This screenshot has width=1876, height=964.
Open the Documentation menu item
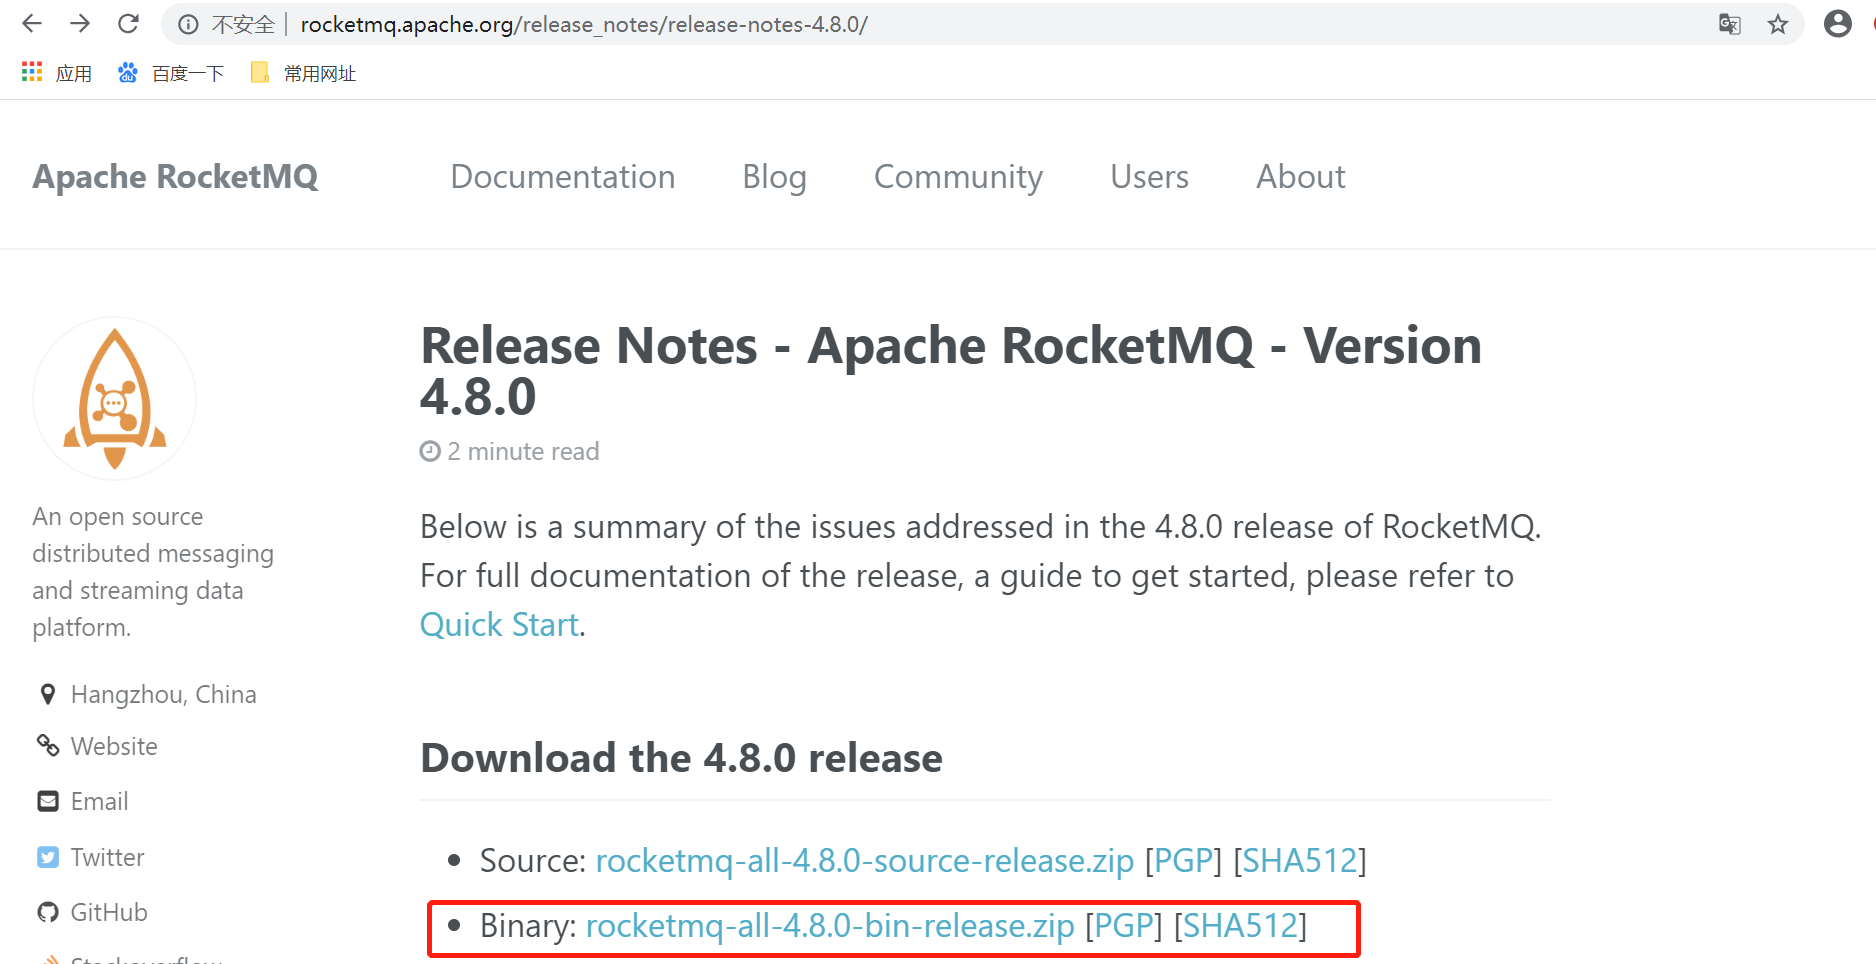tap(563, 176)
